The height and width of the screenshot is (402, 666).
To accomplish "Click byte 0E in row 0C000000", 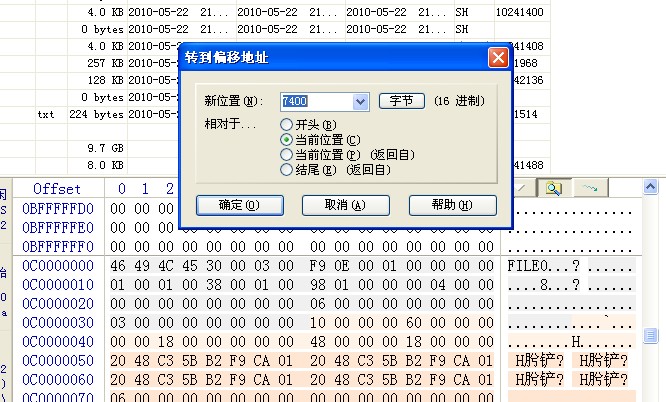I will coord(341,266).
